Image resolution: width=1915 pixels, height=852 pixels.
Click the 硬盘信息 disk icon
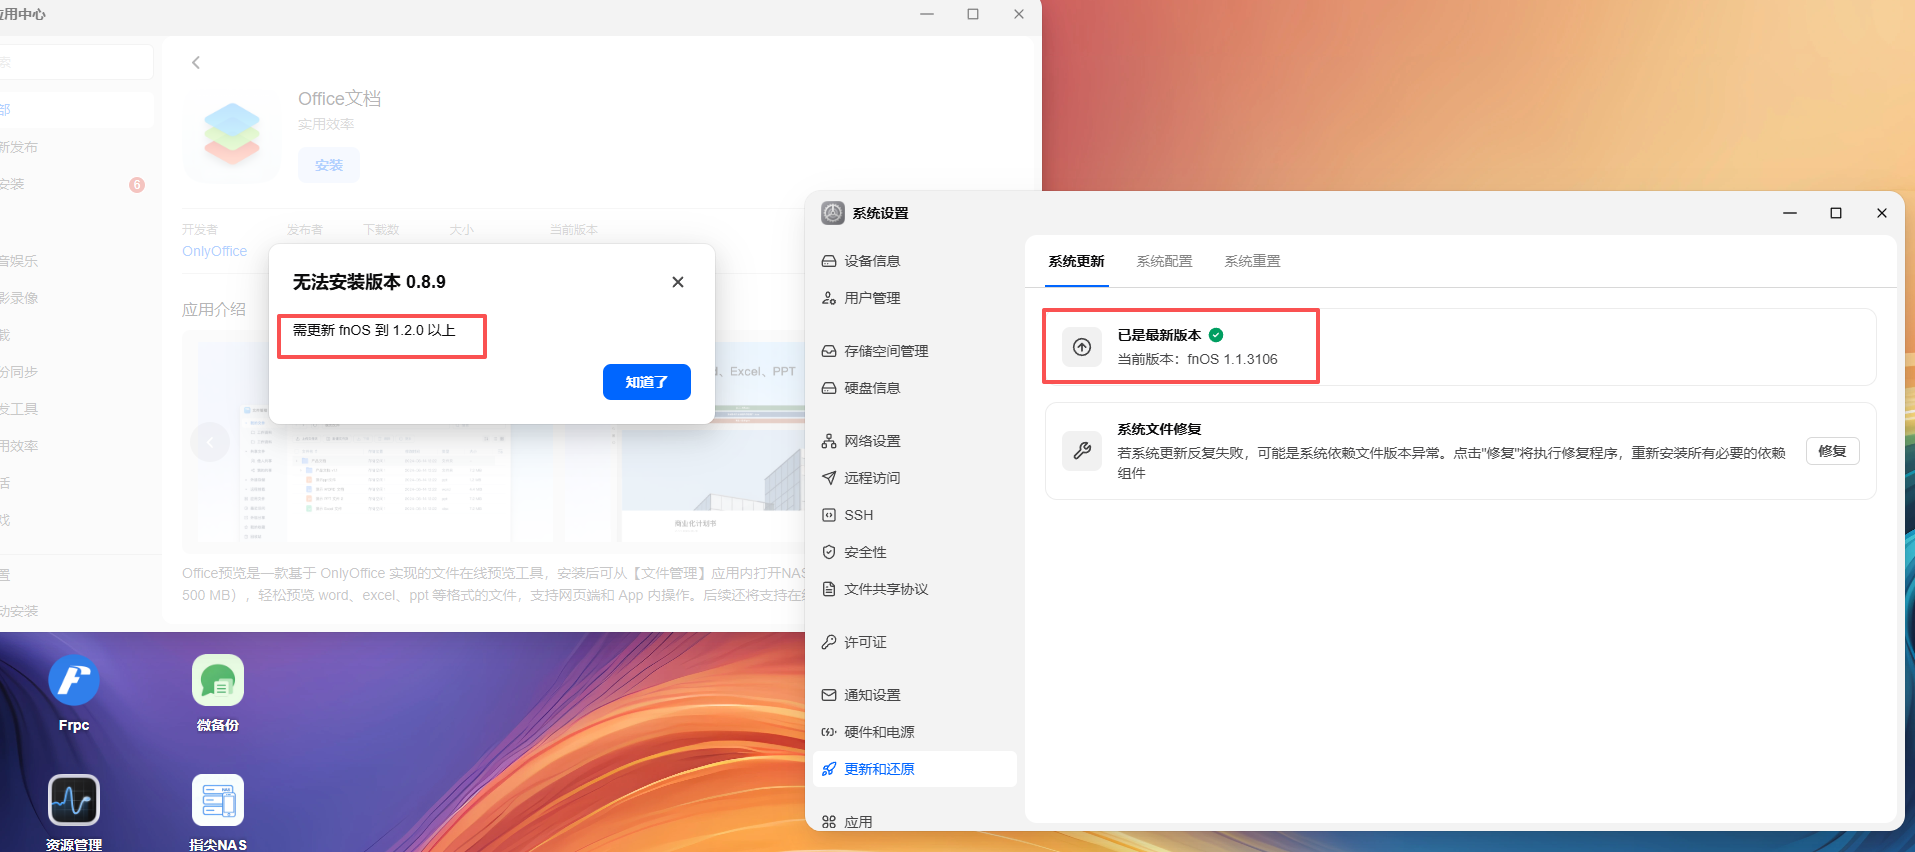tap(829, 388)
